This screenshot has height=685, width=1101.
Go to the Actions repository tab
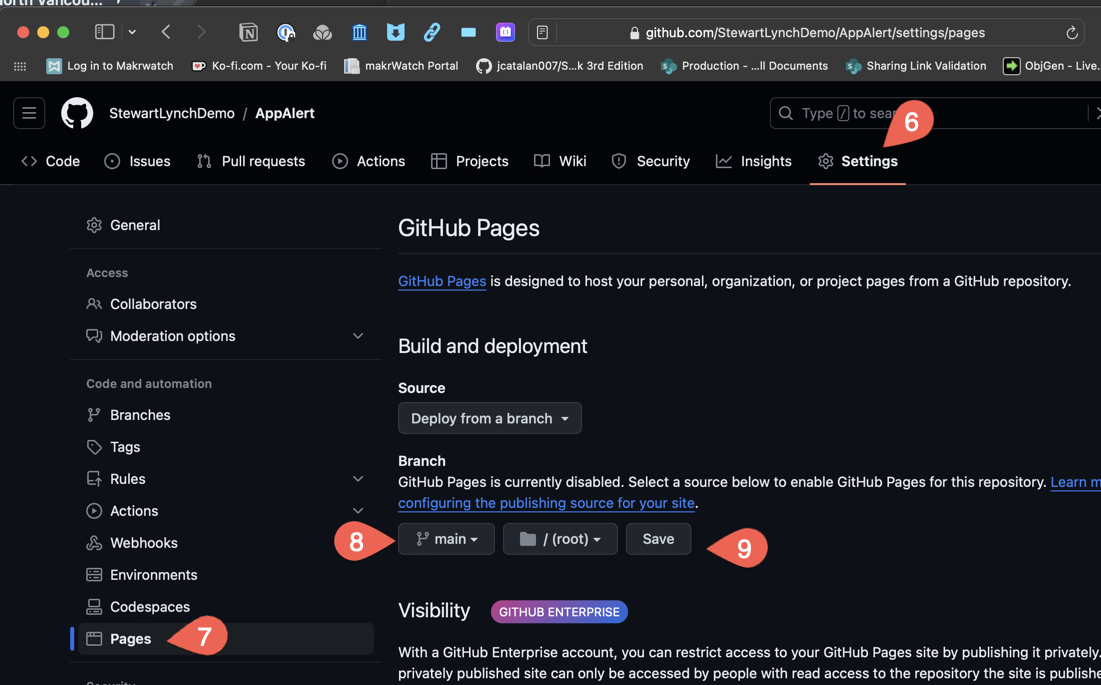[369, 161]
